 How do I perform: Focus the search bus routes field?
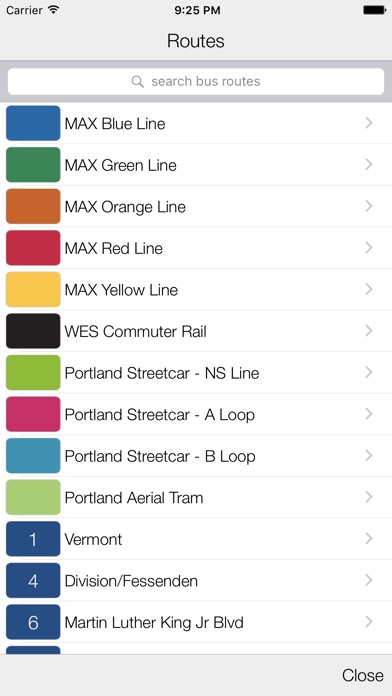click(196, 82)
